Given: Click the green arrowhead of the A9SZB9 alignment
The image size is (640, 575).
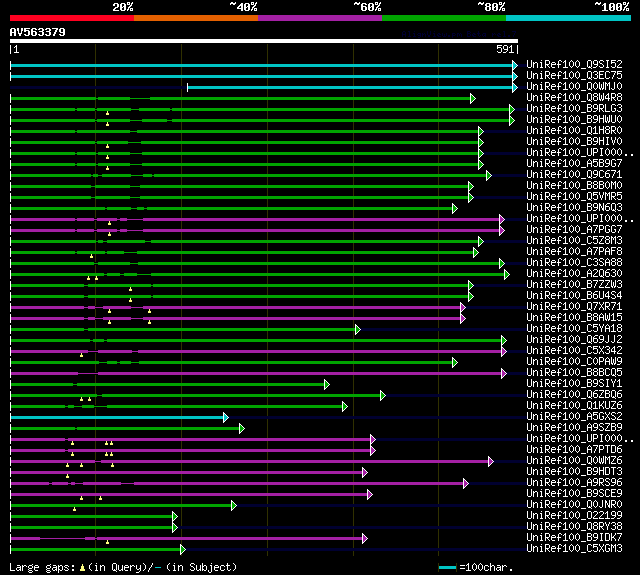Looking at the screenshot, I should coord(242,428).
